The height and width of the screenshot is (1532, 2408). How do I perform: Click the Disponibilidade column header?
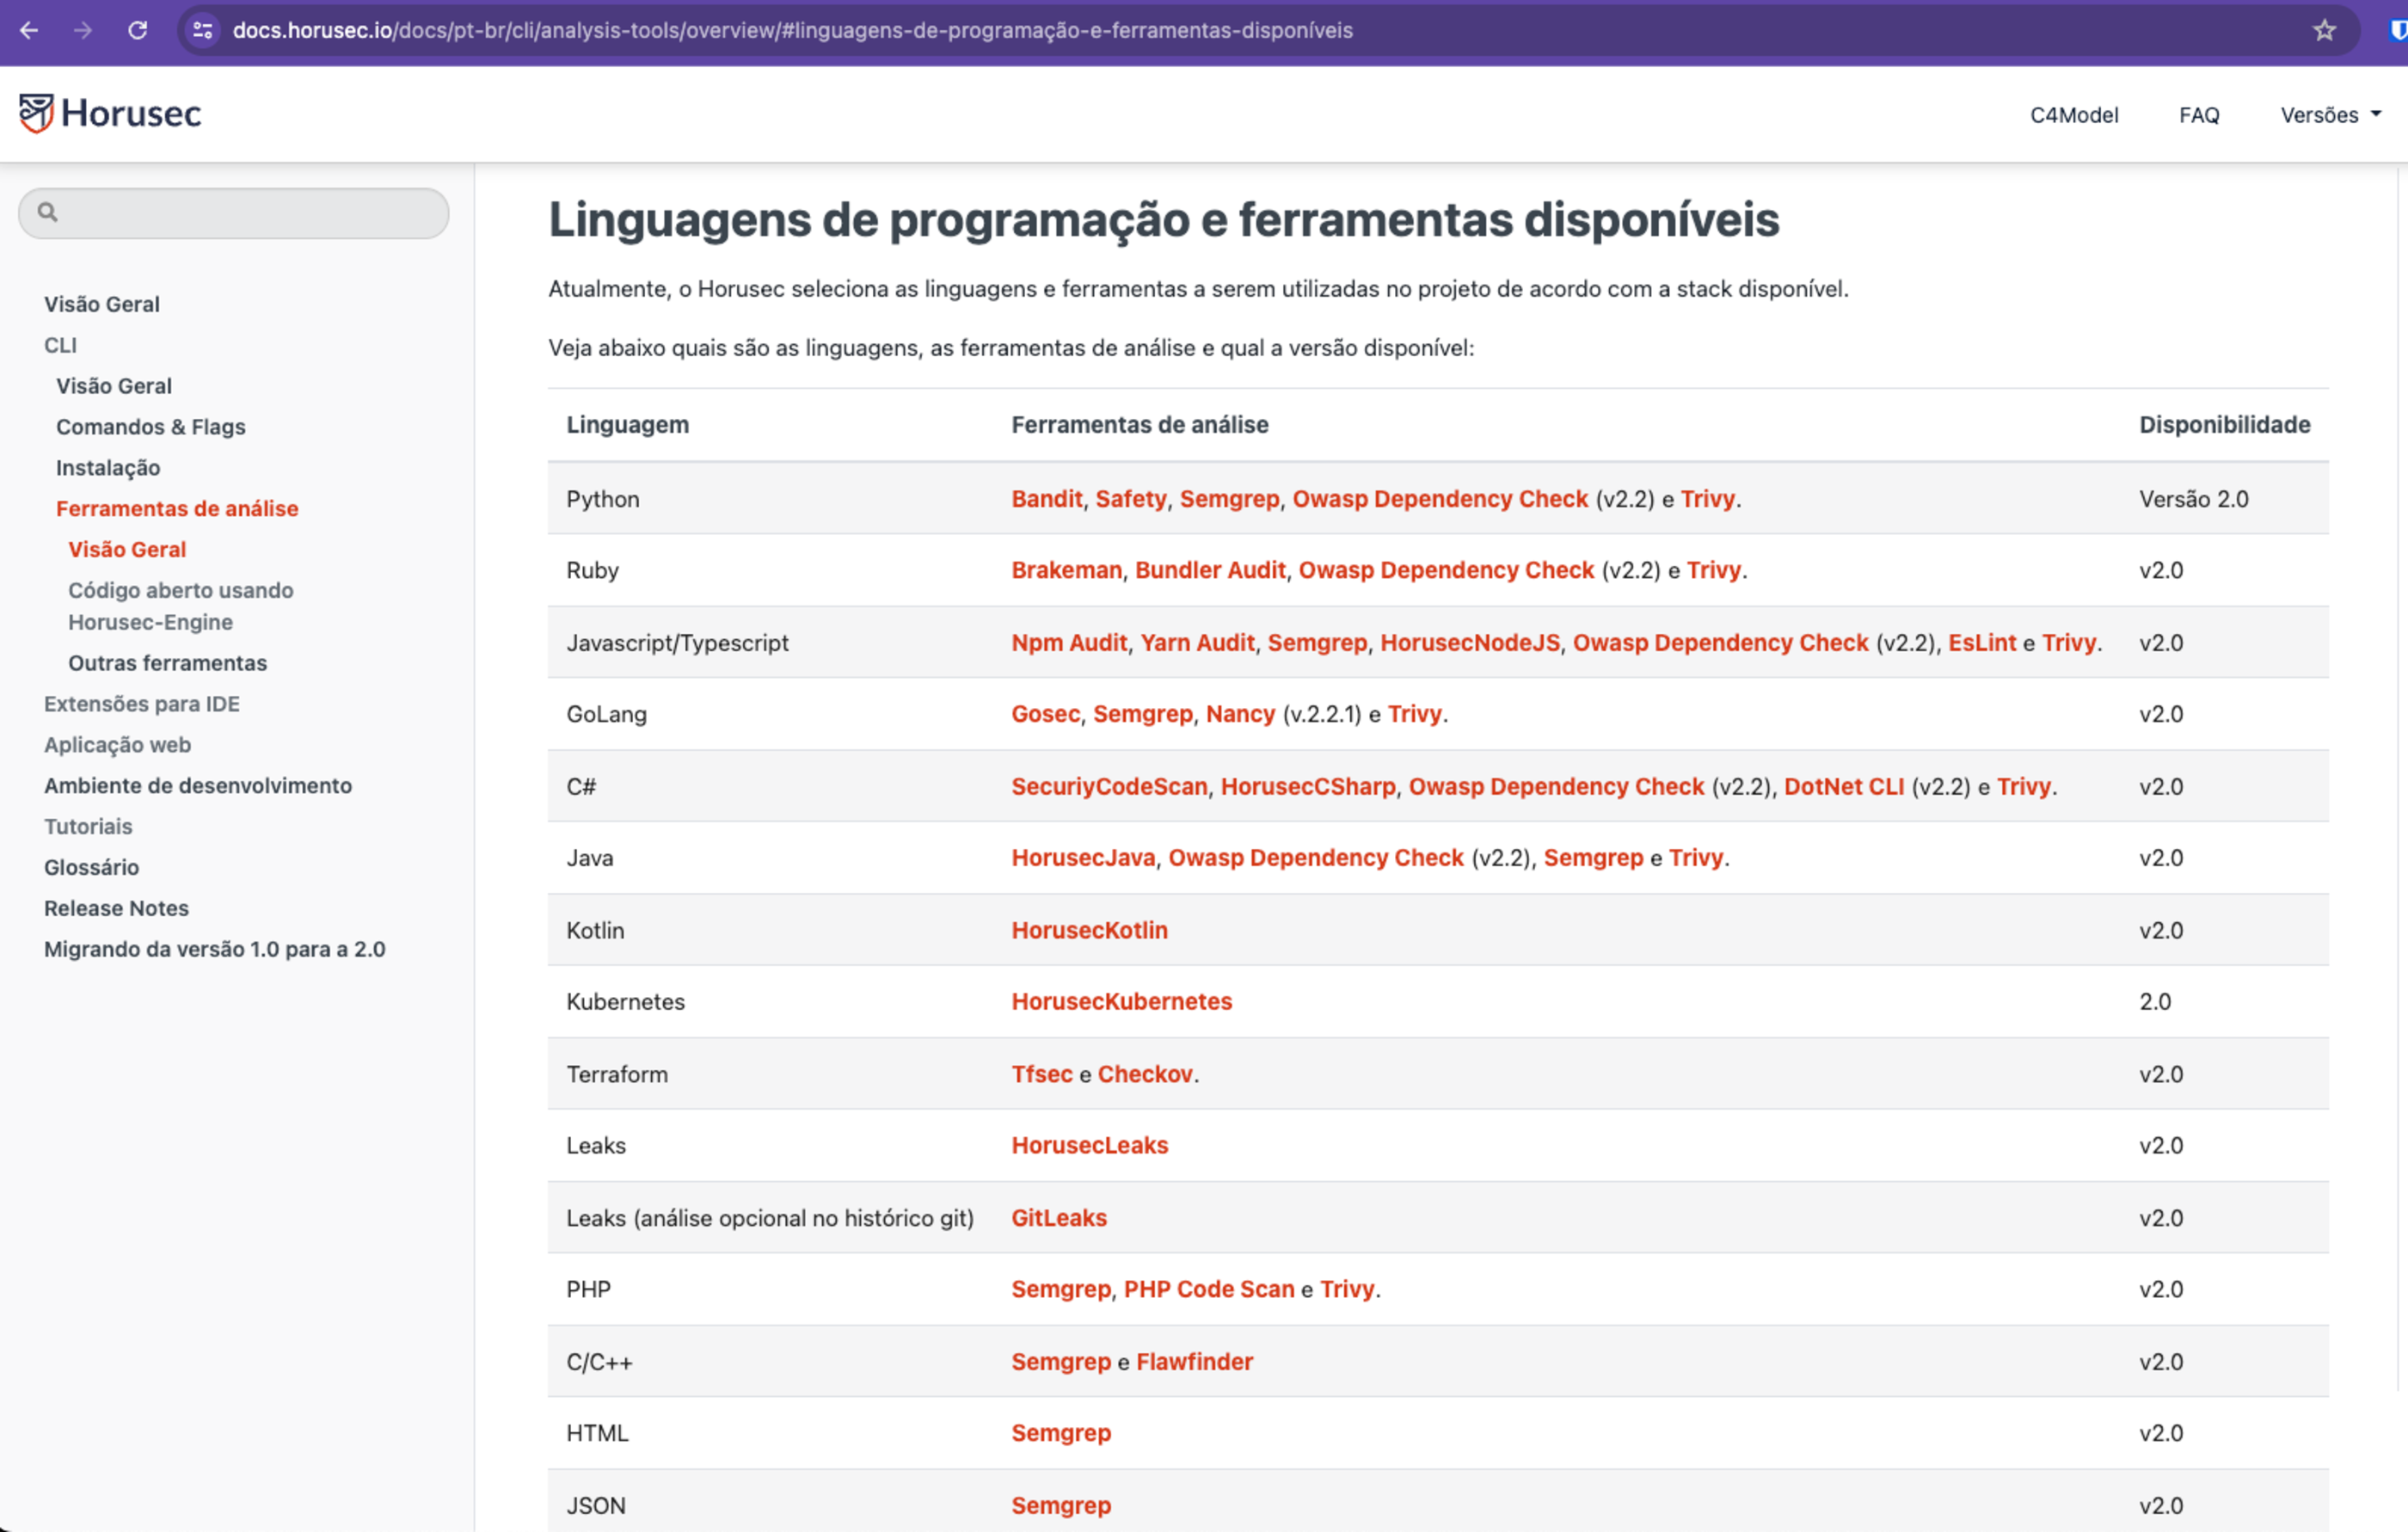[x=2225, y=425]
